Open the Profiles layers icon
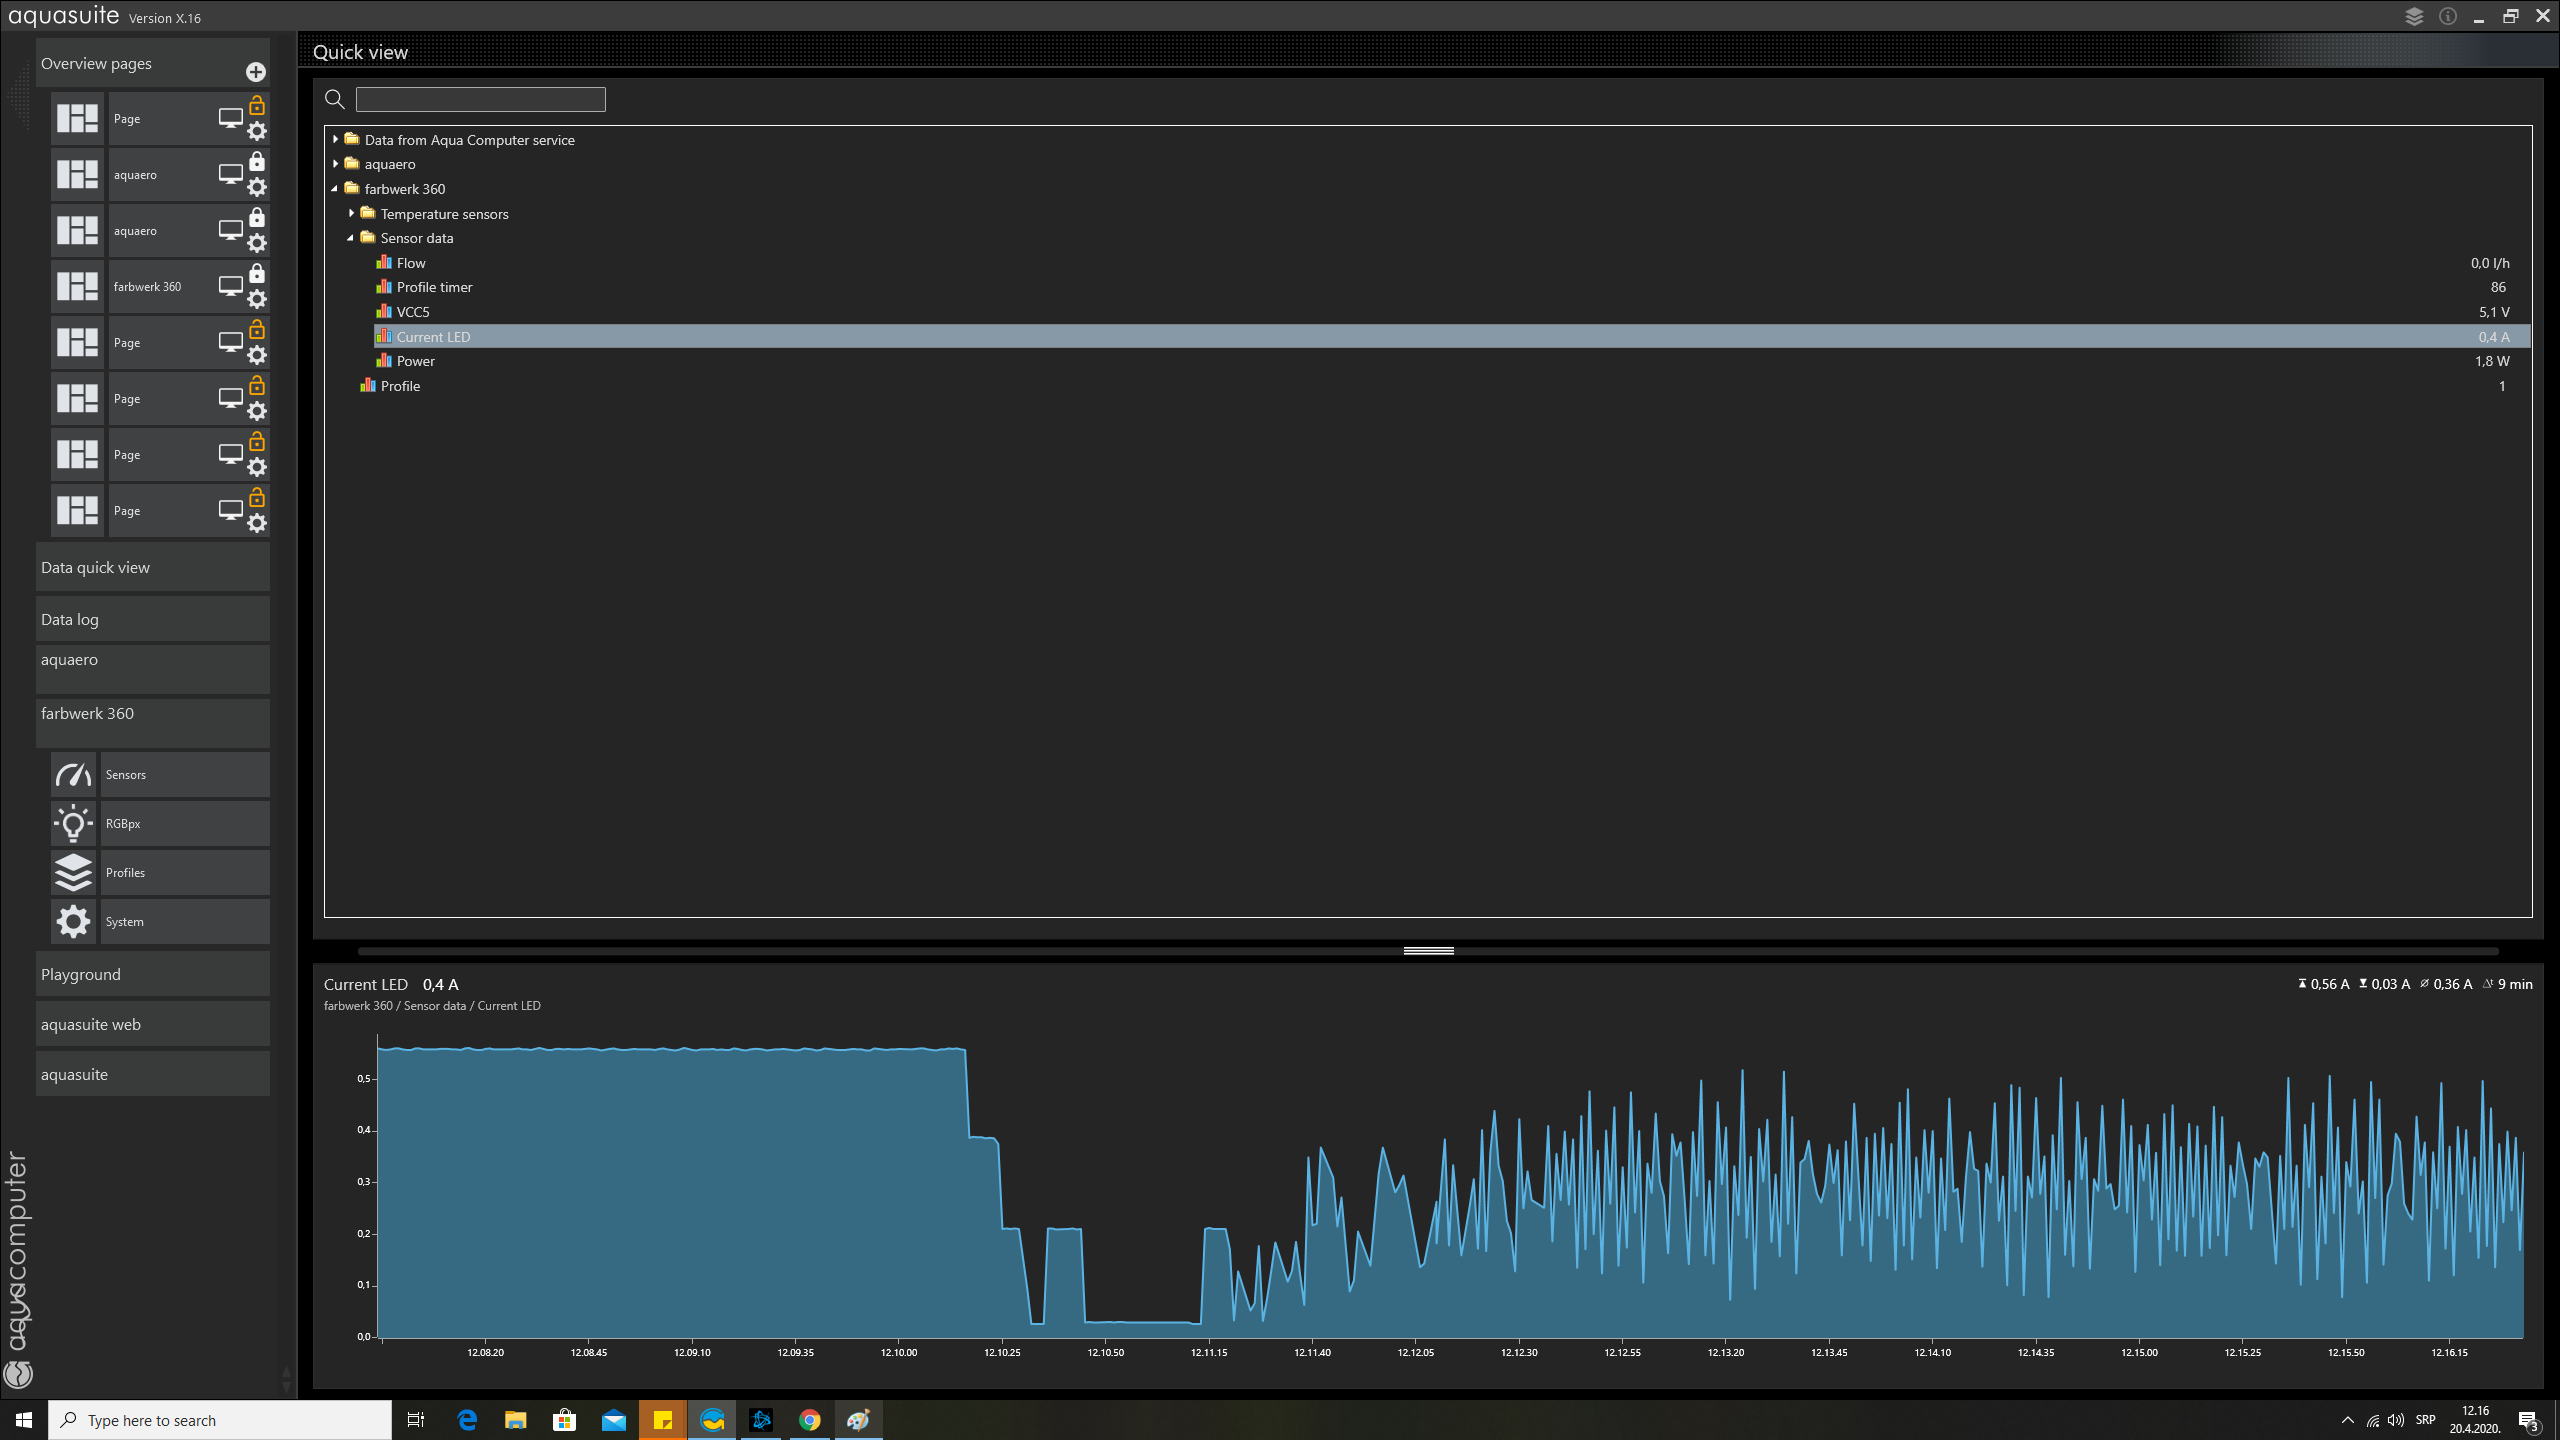2560x1440 pixels. [x=73, y=872]
